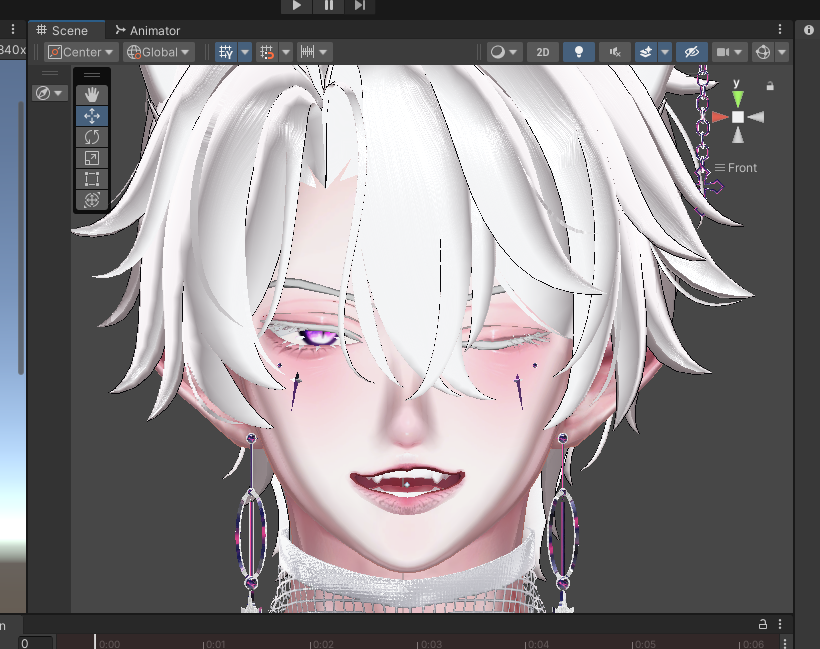Click the 0:04 mark on the timeline
The image size is (820, 649).
point(538,644)
